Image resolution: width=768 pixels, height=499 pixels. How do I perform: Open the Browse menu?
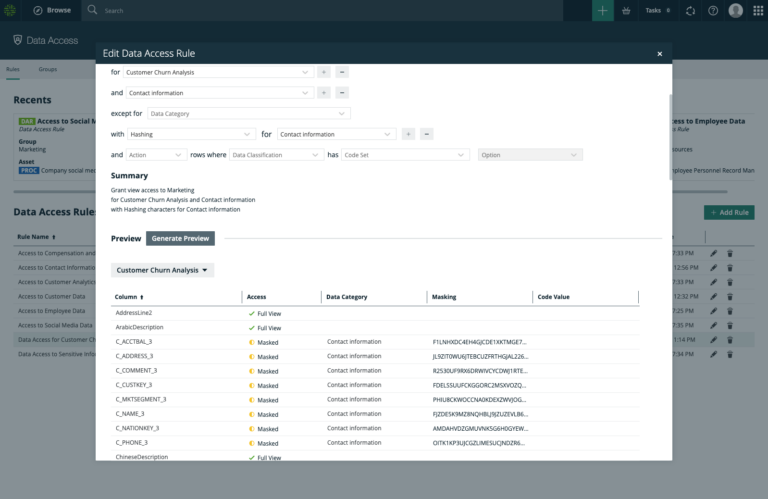(x=52, y=10)
